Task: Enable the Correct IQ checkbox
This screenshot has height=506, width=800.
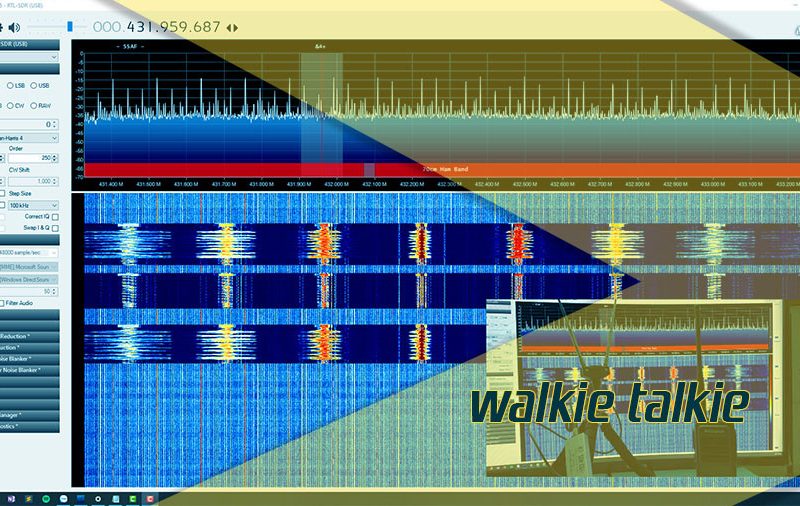Action: [55, 217]
